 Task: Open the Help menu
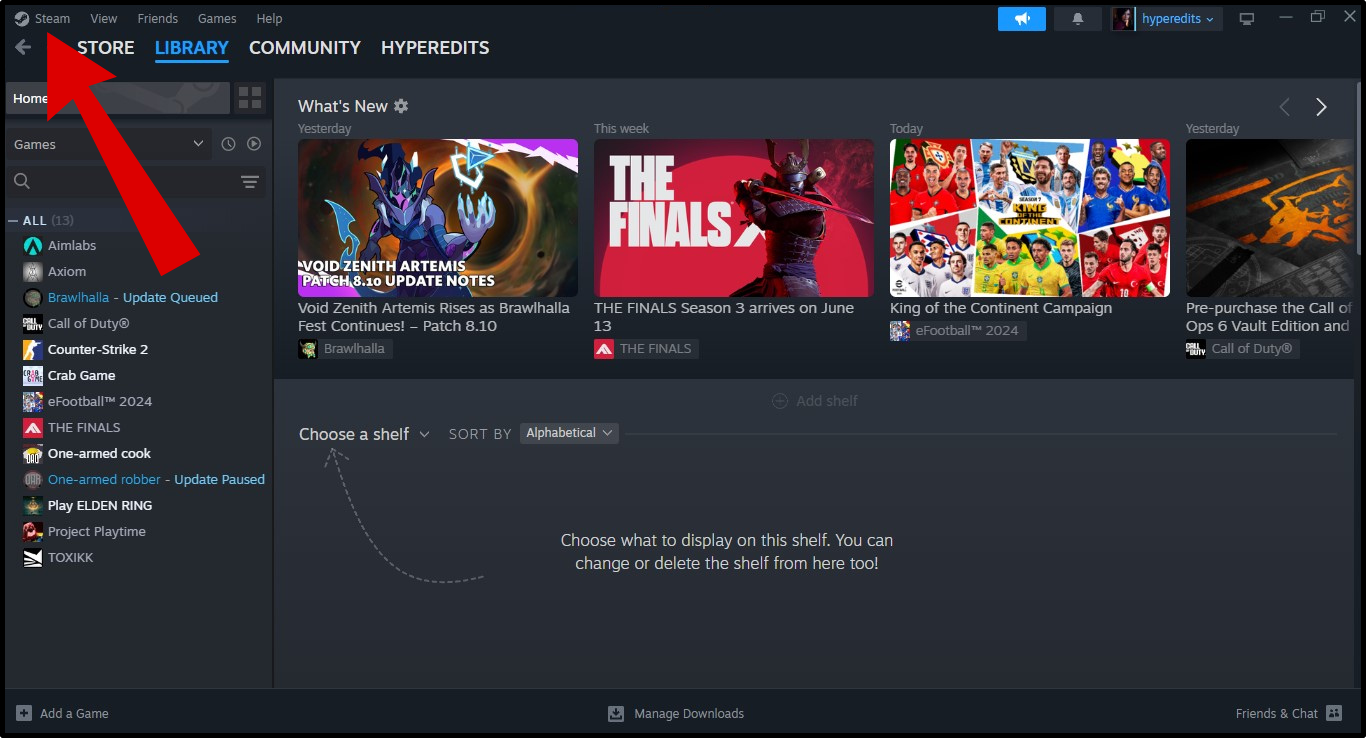269,18
